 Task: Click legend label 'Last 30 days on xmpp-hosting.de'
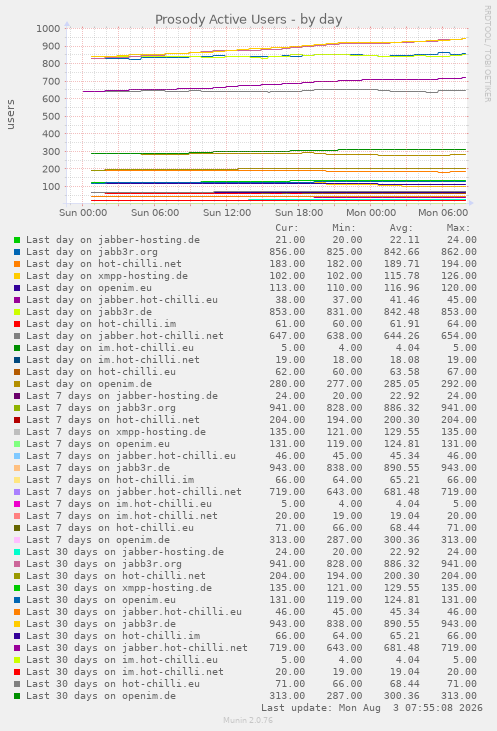[x=119, y=588]
